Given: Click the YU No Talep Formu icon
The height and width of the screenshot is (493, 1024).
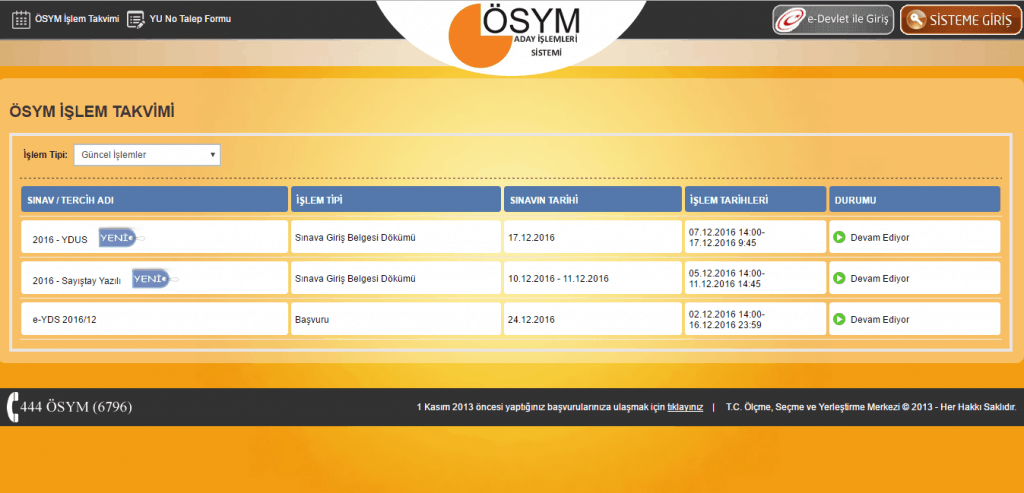Looking at the screenshot, I should [x=136, y=19].
